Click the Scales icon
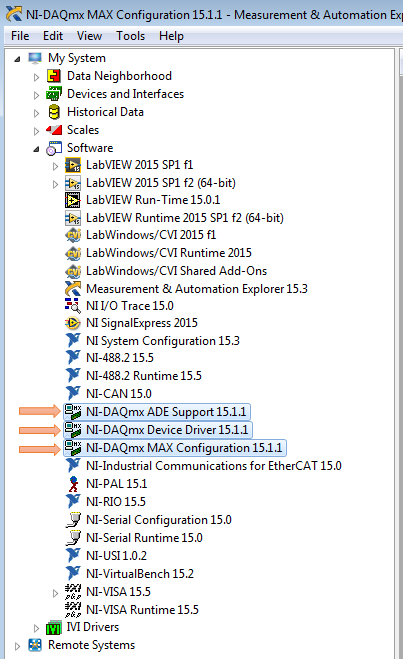 click(54, 130)
